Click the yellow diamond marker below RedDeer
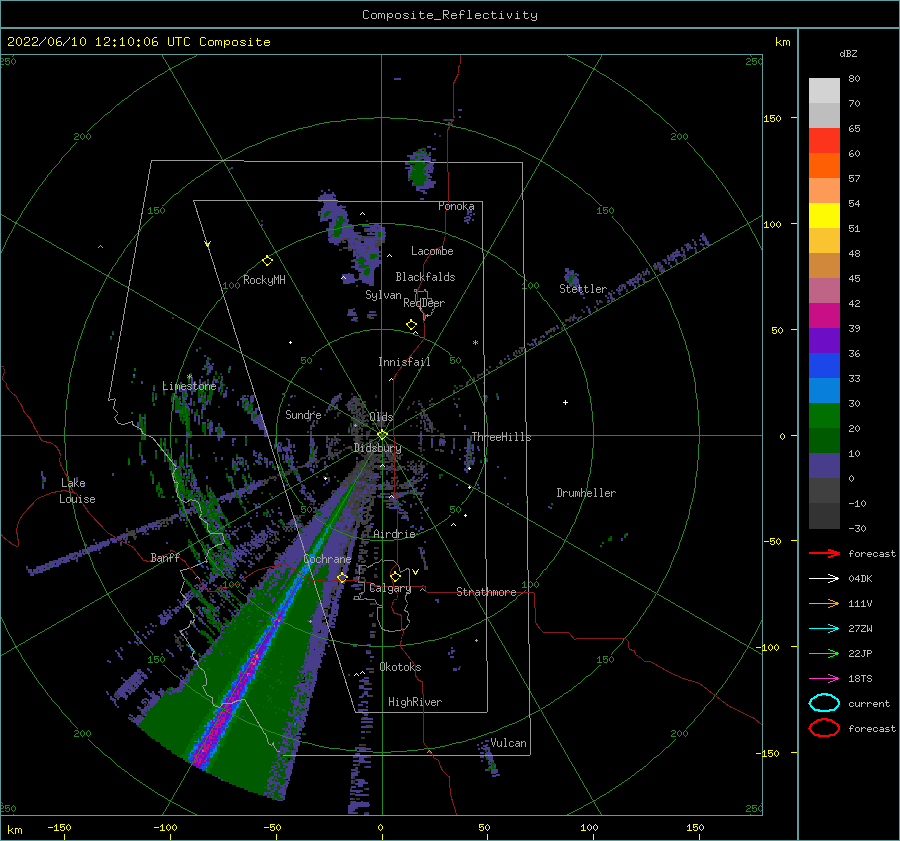 pos(411,325)
